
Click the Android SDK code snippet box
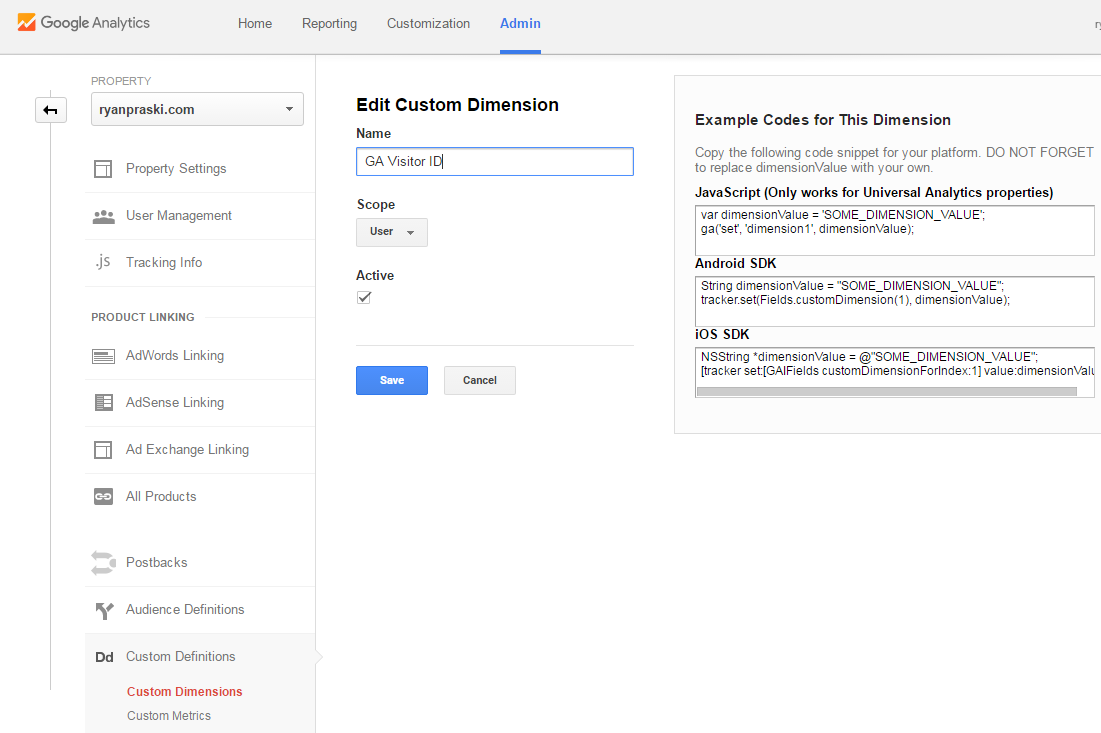tap(895, 301)
